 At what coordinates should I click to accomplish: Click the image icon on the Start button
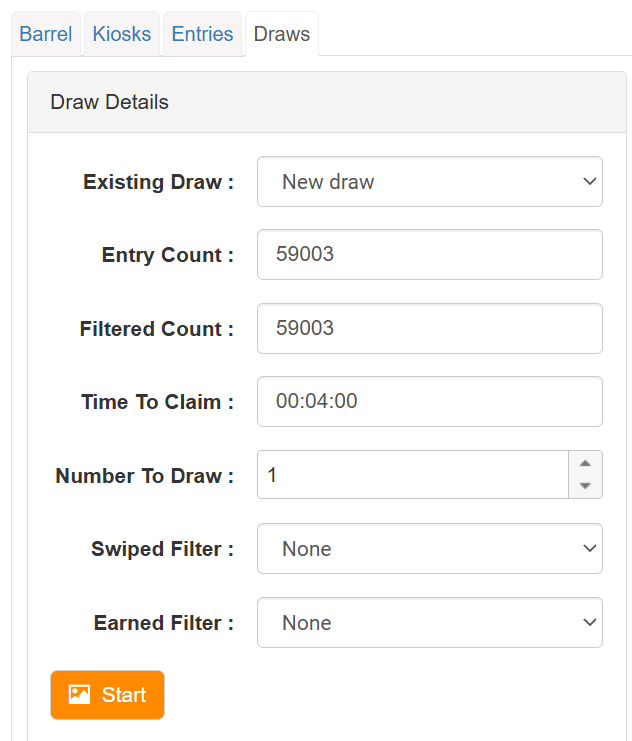[x=79, y=695]
